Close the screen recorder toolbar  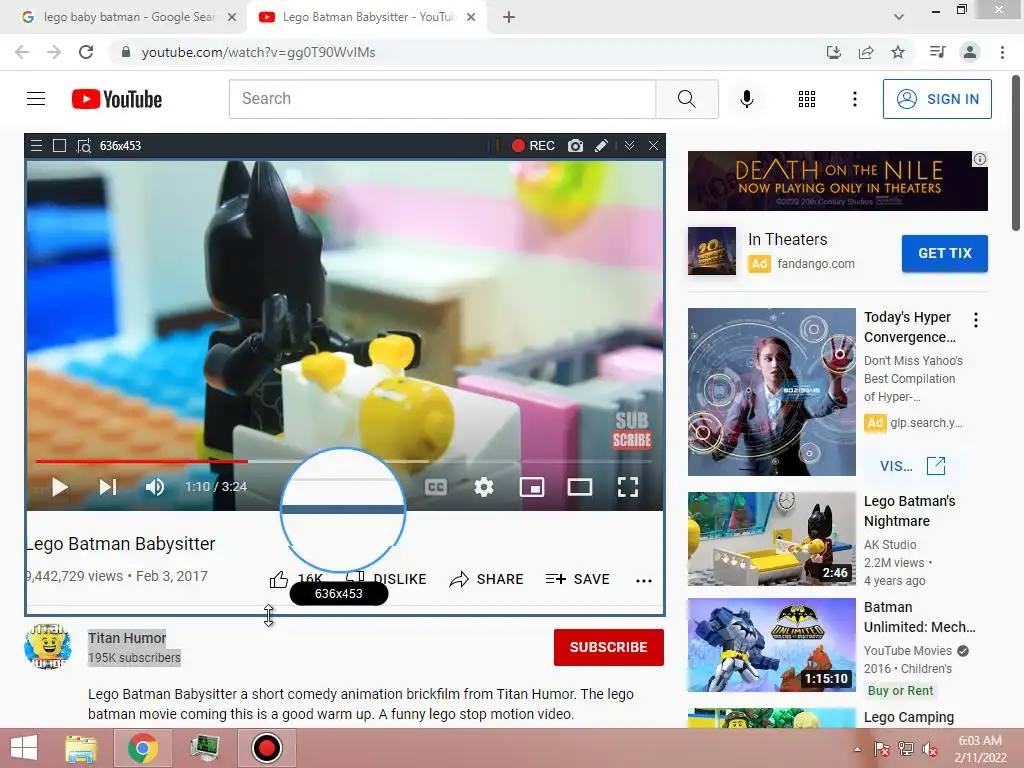(x=653, y=146)
